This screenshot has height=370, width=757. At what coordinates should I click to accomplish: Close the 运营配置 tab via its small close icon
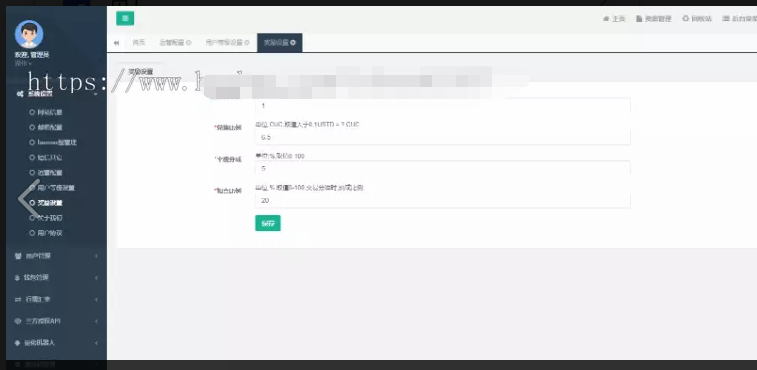[189, 43]
